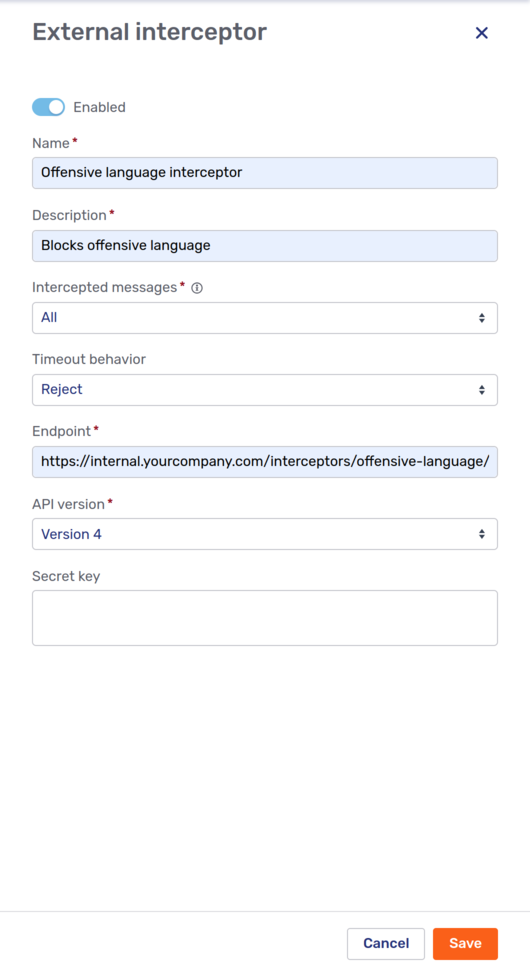Image resolution: width=530 pixels, height=976 pixels.
Task: Click the arrows icon on Timeout behavior
Action: click(x=481, y=390)
